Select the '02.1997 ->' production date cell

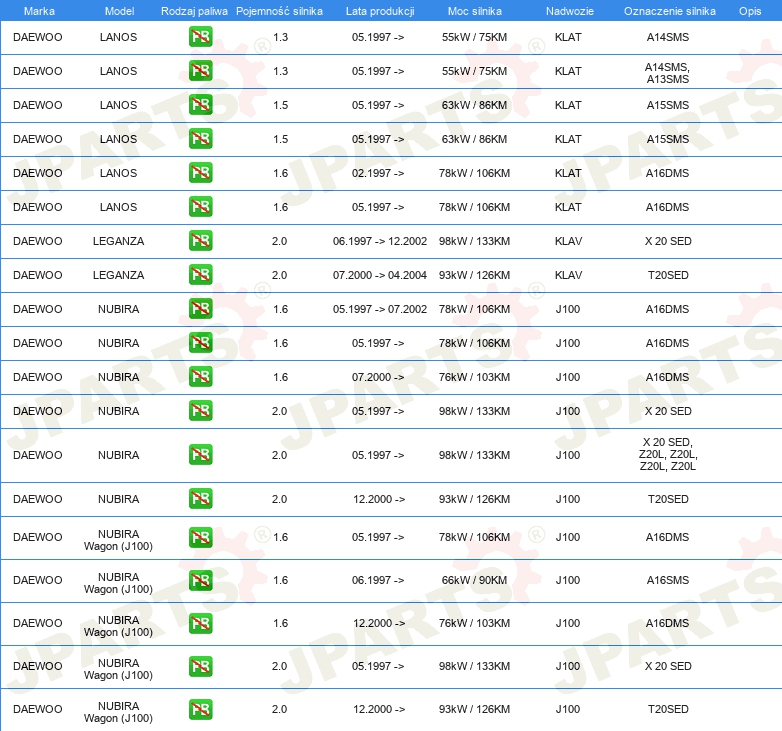pos(378,173)
